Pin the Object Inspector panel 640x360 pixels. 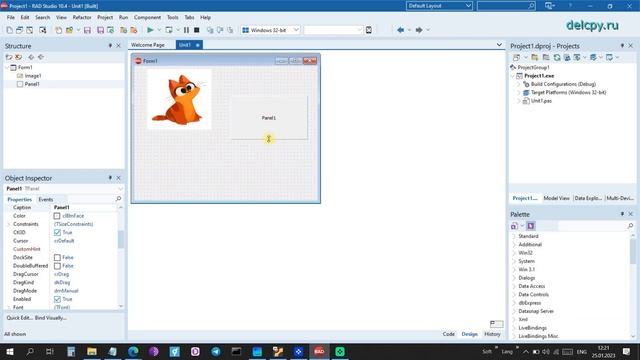110,178
